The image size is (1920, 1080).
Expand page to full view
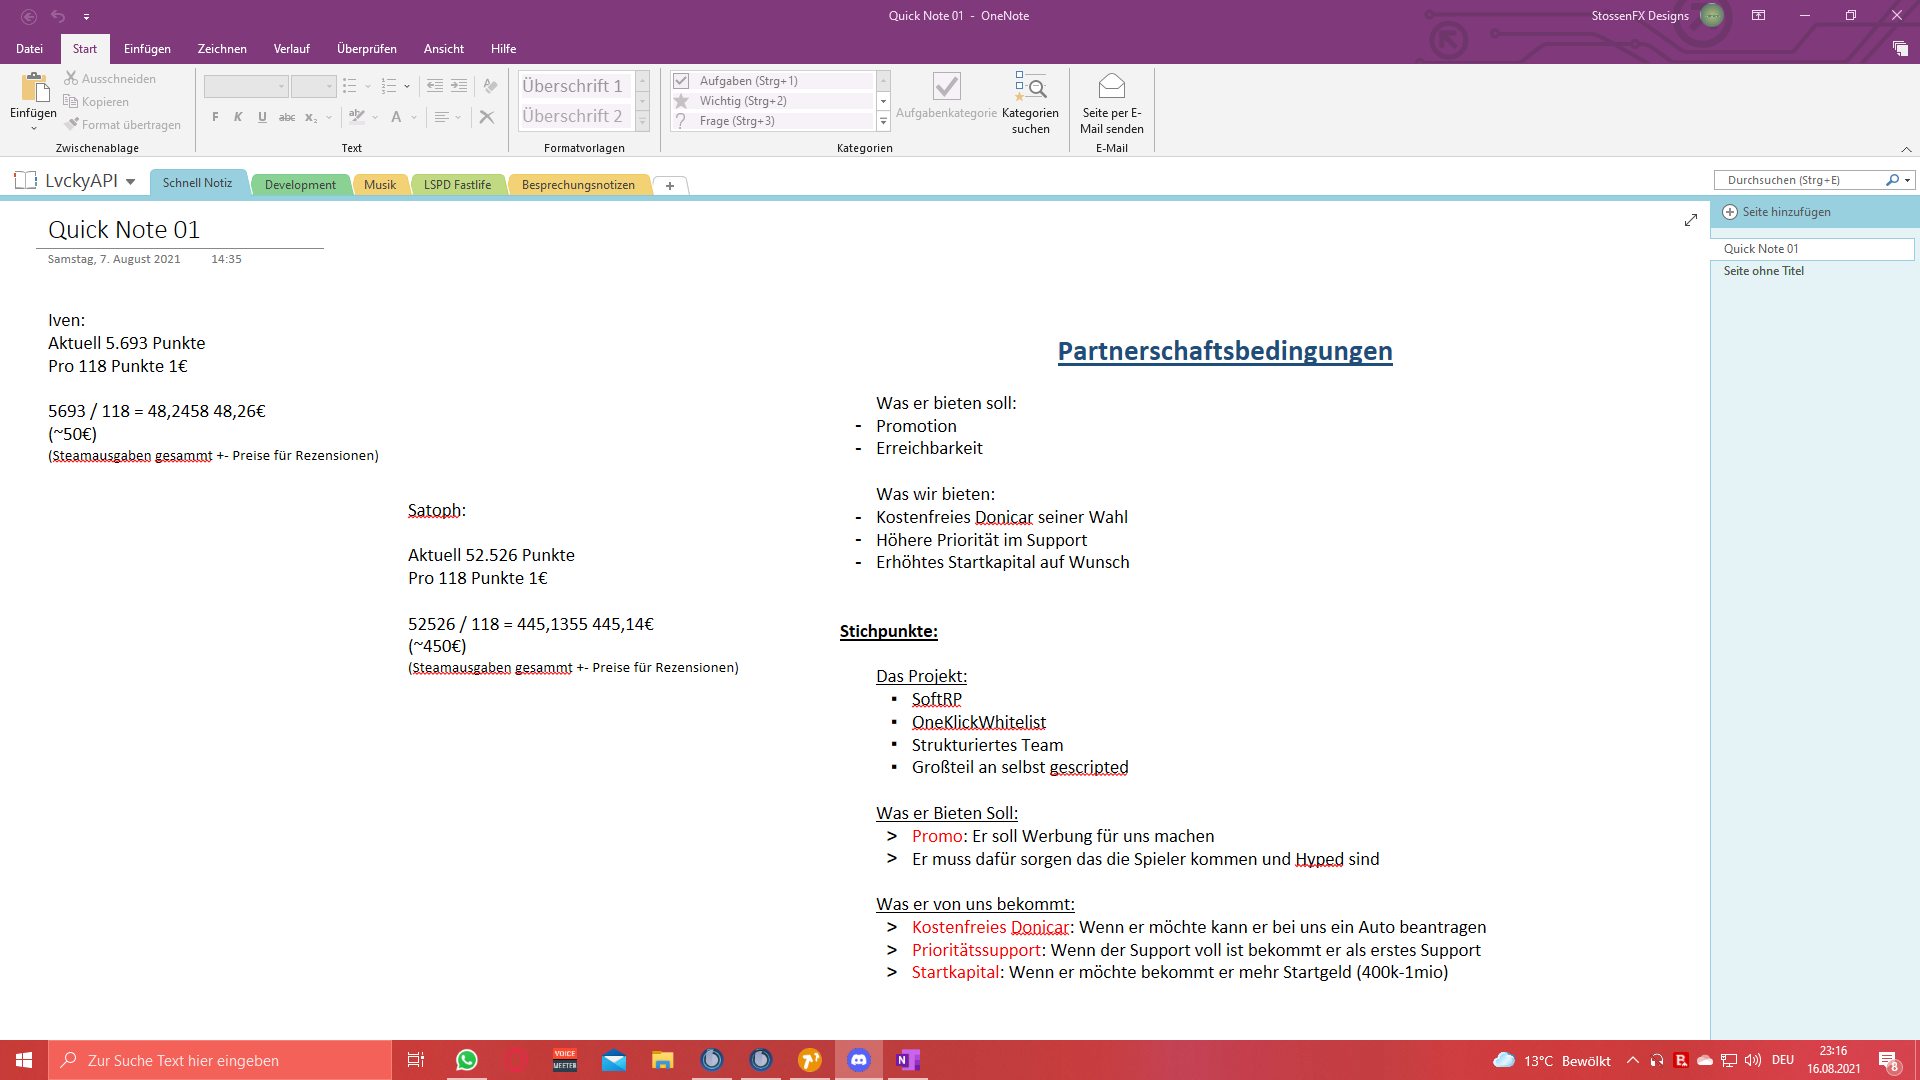pos(1690,220)
